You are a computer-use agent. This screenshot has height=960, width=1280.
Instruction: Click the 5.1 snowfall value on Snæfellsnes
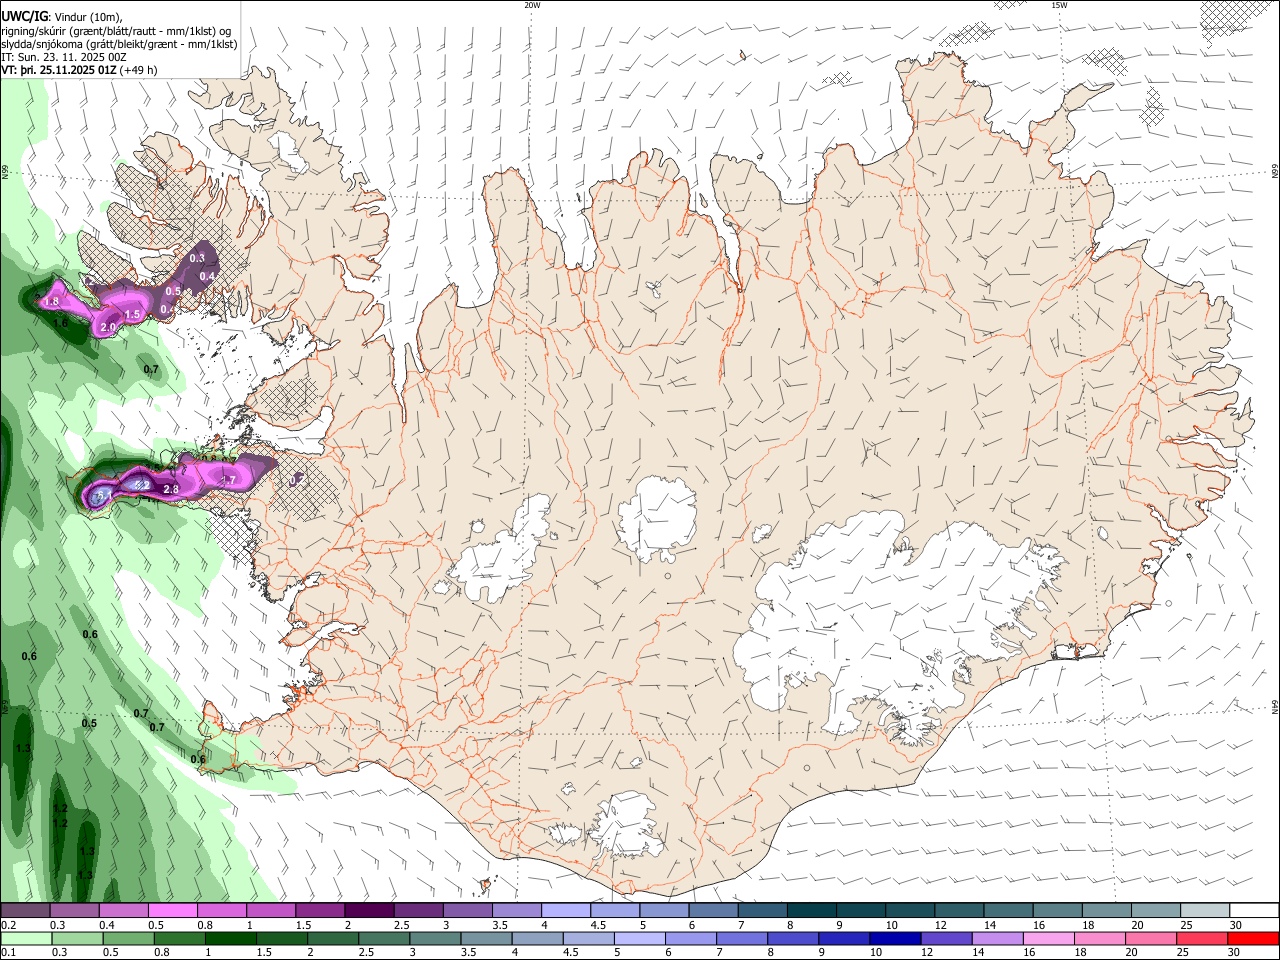(103, 494)
